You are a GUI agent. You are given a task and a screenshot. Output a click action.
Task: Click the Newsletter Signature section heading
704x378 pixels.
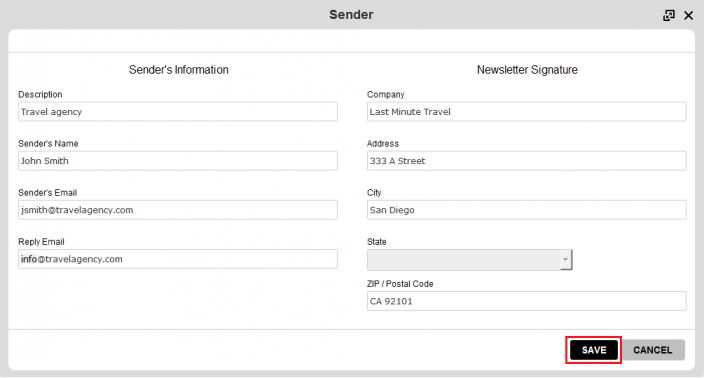click(x=527, y=70)
